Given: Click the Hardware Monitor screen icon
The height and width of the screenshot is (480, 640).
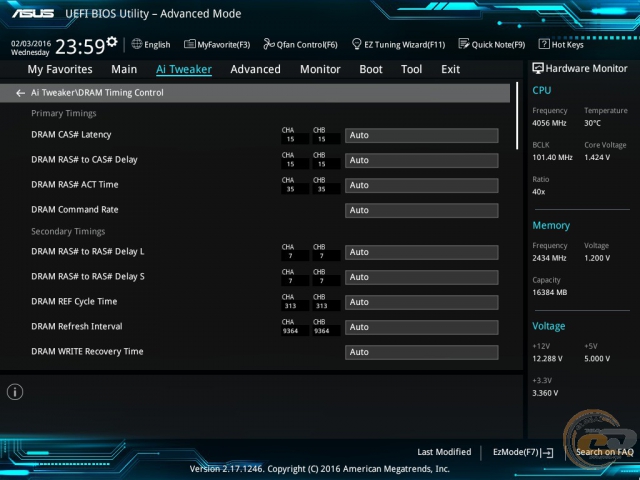Looking at the screenshot, I should 538,69.
